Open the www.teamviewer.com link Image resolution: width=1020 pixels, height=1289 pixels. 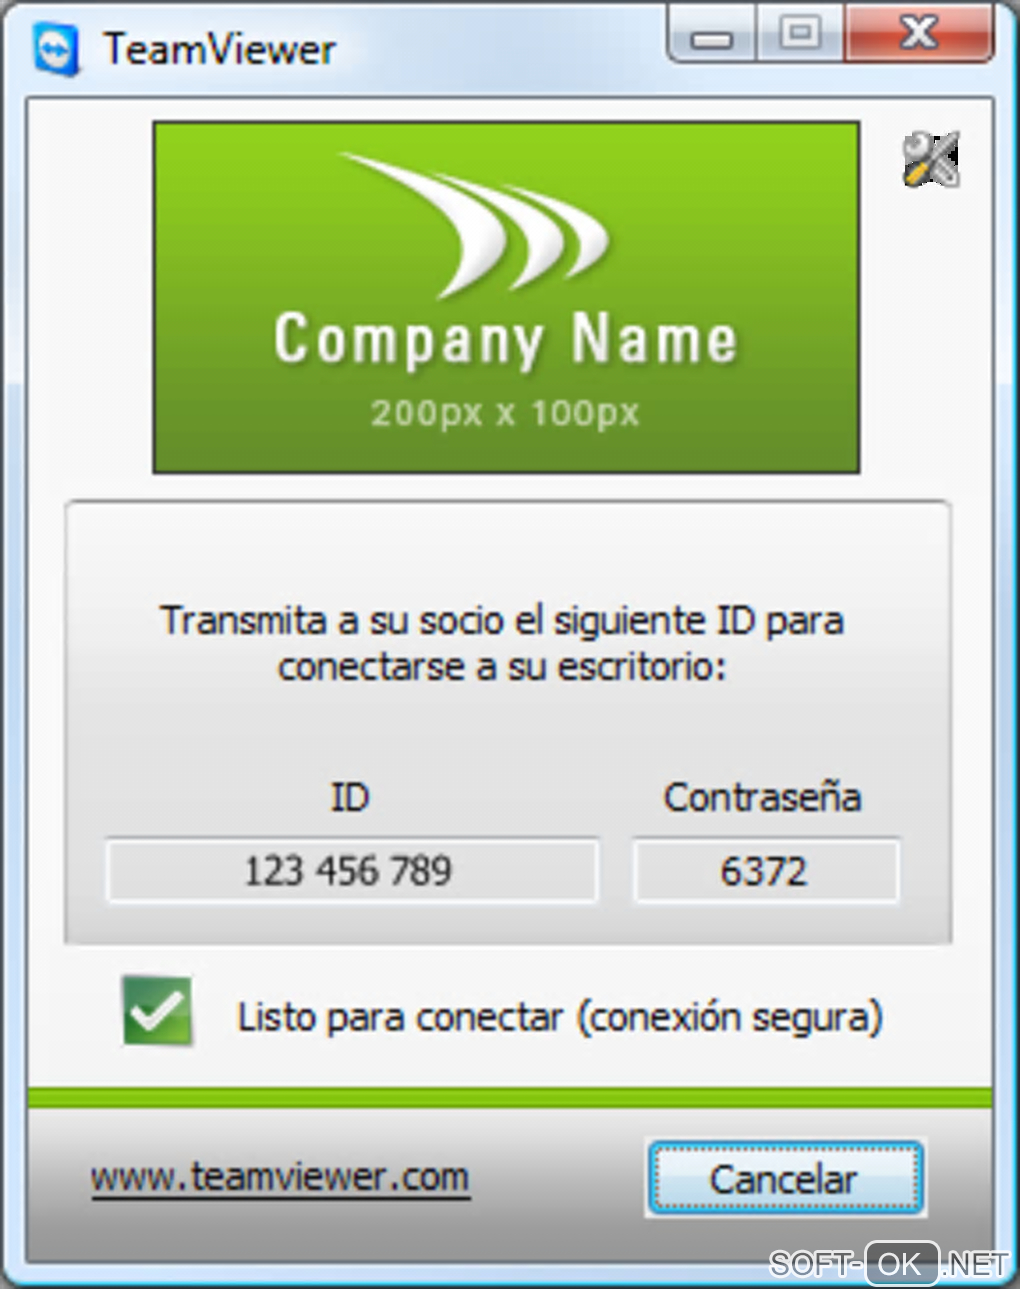280,1177
